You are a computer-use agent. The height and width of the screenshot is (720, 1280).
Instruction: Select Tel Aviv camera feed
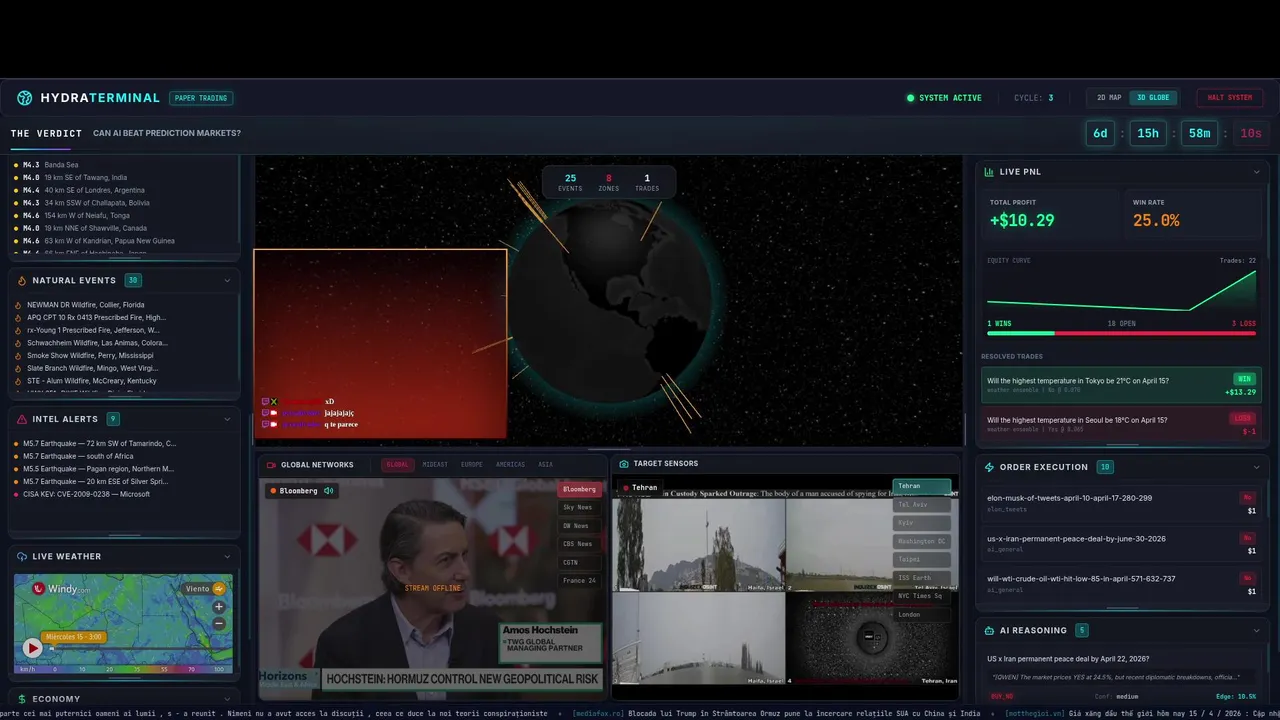921,504
